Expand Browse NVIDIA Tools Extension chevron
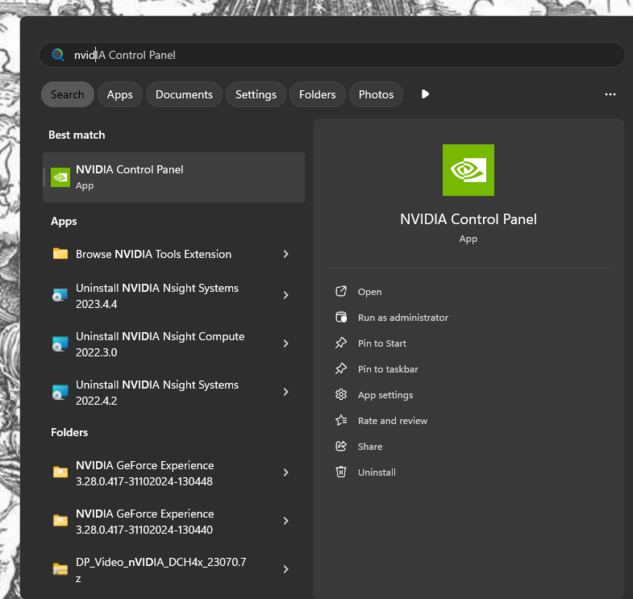The image size is (633, 599). [x=285, y=254]
